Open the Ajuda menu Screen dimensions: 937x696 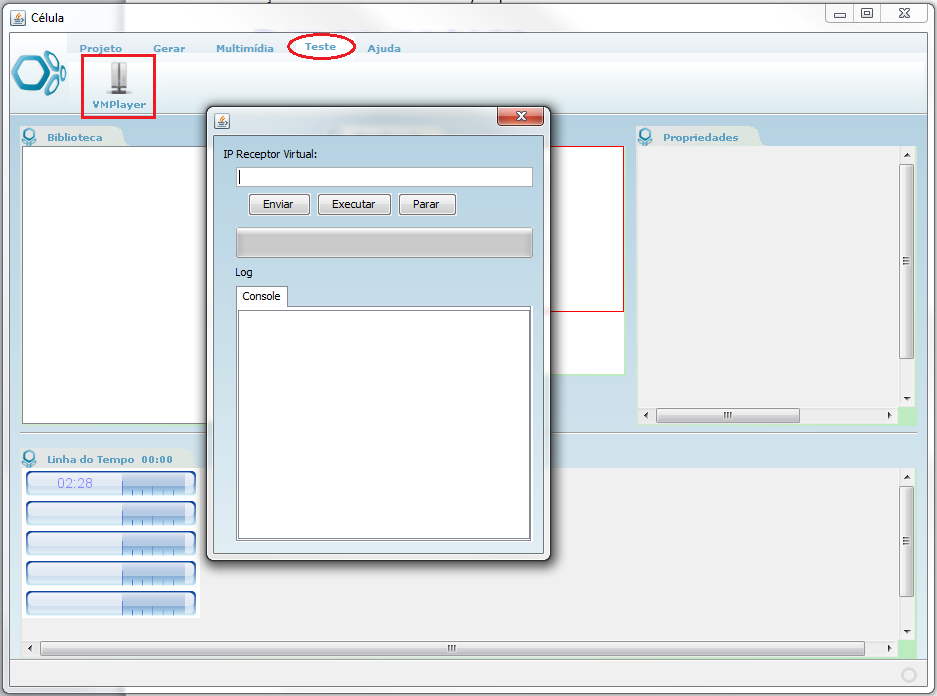[x=384, y=48]
